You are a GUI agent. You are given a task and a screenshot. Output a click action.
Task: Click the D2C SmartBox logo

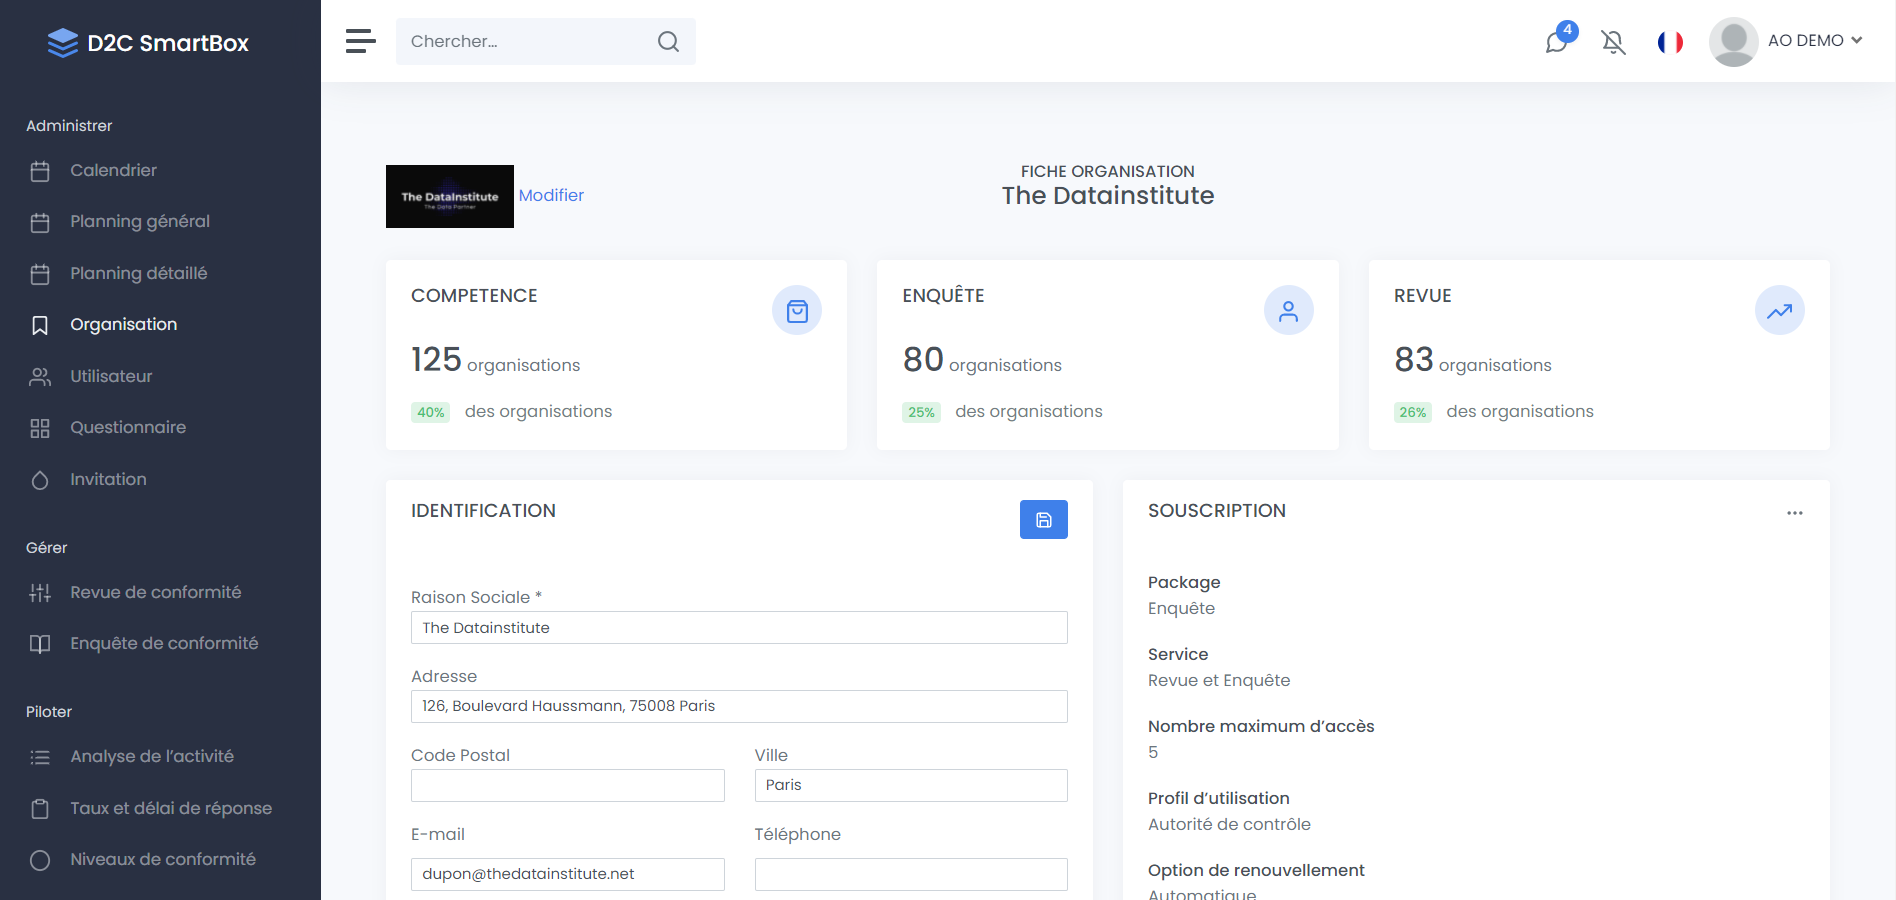pos(148,43)
